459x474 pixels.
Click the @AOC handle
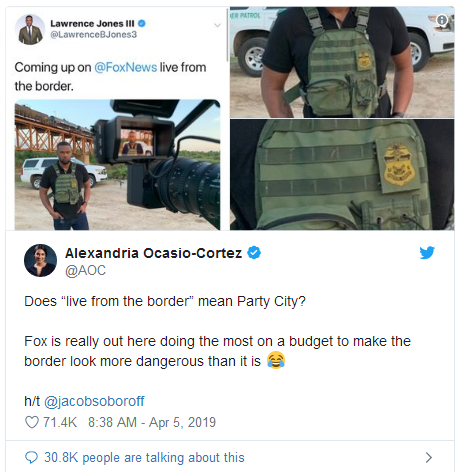(x=85, y=270)
